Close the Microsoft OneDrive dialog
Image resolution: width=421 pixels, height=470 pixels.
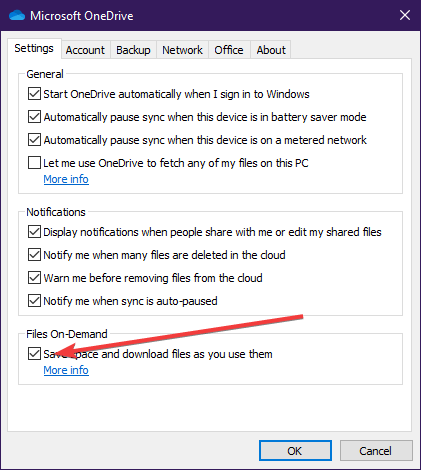tap(405, 15)
